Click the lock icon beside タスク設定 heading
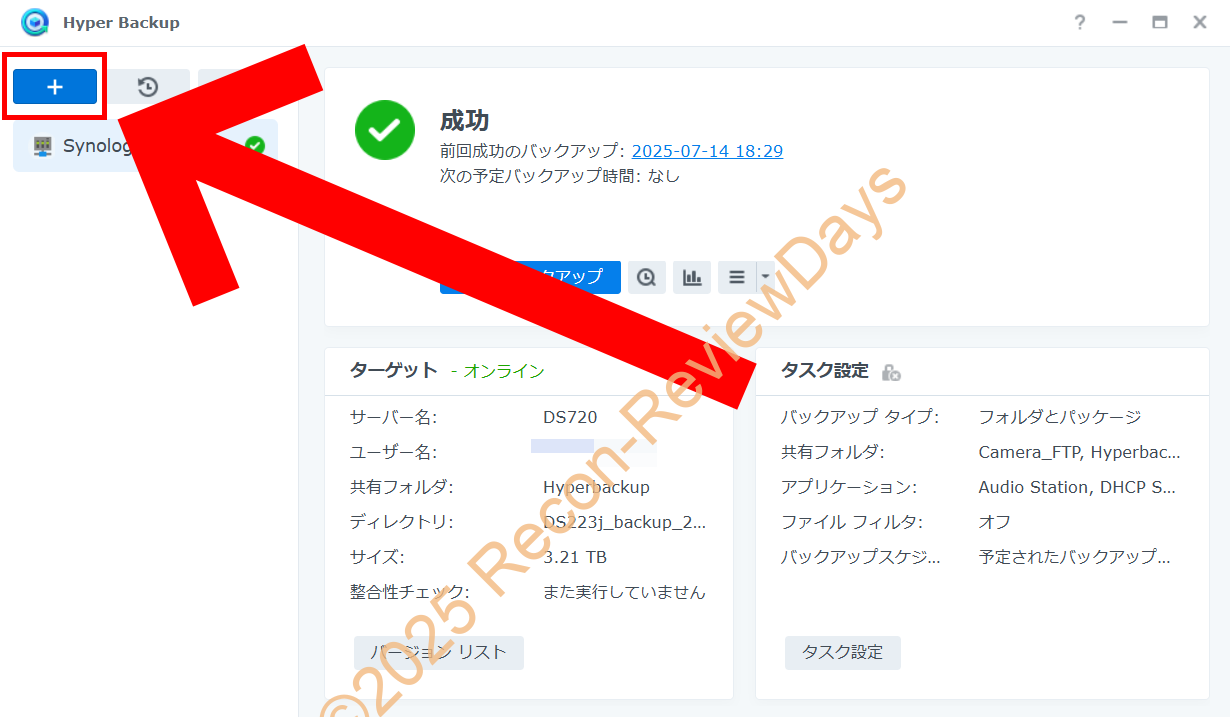This screenshot has height=717, width=1230. click(x=891, y=372)
